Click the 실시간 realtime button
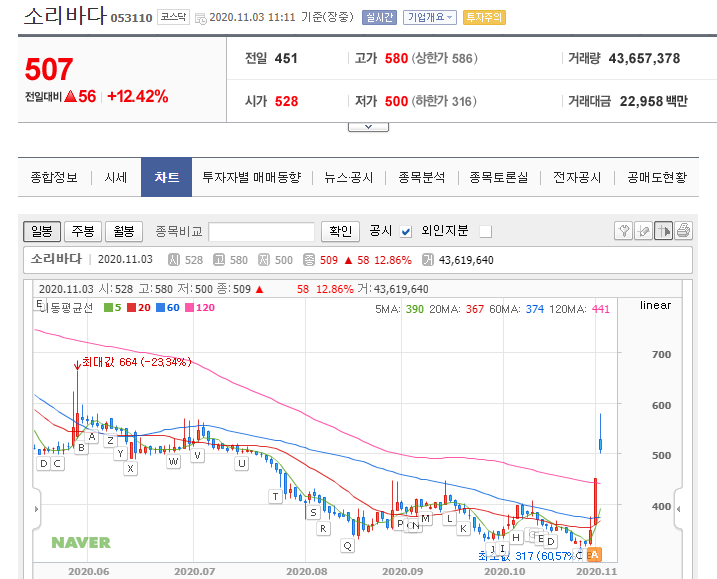The width and height of the screenshot is (717, 579). pos(380,17)
